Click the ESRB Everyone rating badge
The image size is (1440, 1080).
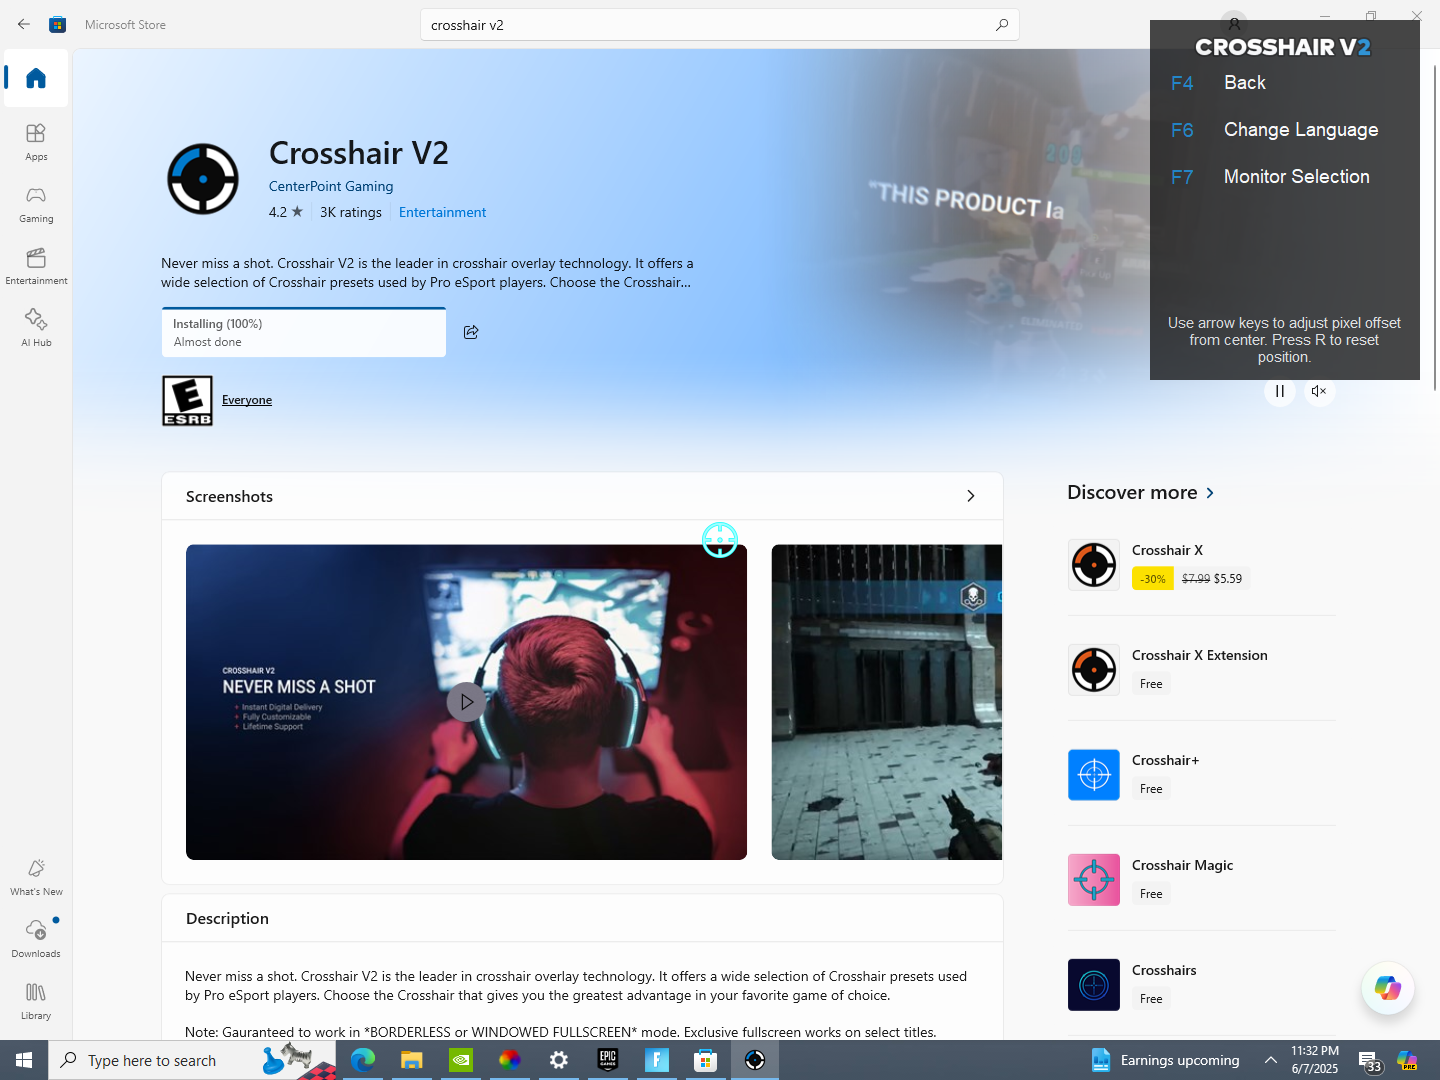(187, 400)
